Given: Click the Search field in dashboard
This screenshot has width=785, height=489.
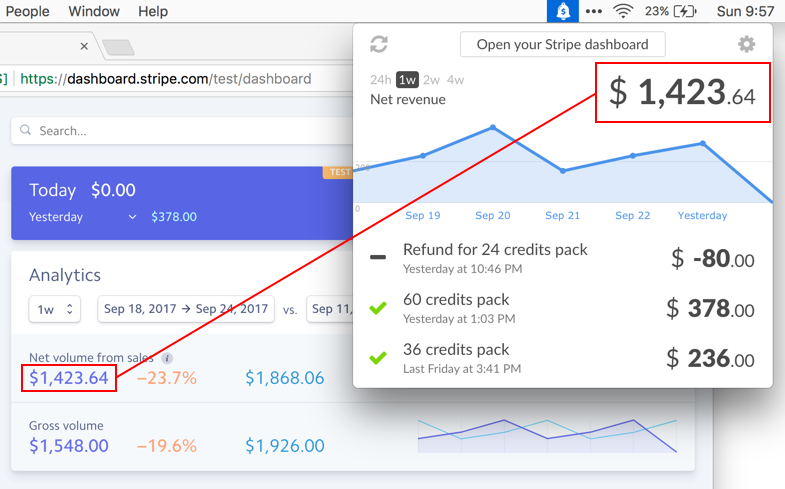Looking at the screenshot, I should point(182,131).
